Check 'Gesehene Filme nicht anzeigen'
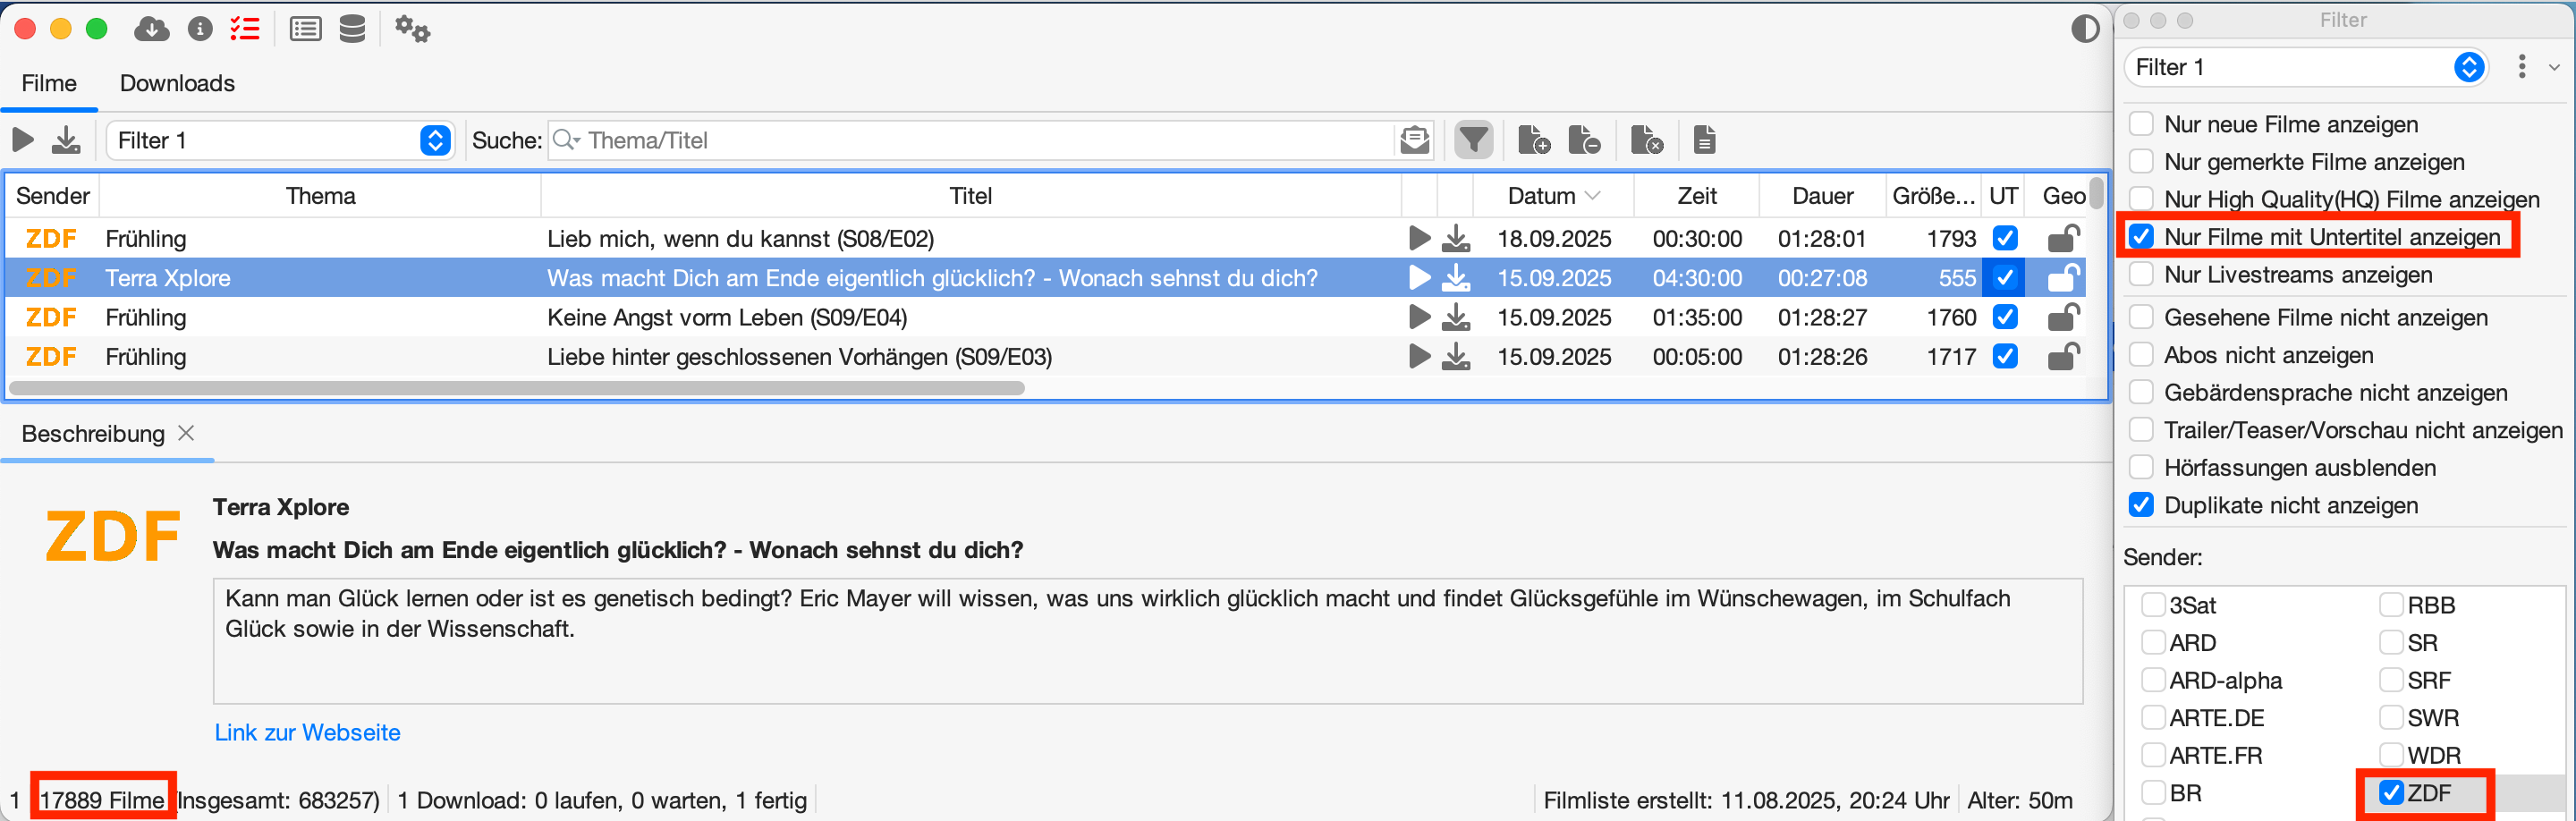The height and width of the screenshot is (821, 2576). pyautogui.click(x=2141, y=317)
